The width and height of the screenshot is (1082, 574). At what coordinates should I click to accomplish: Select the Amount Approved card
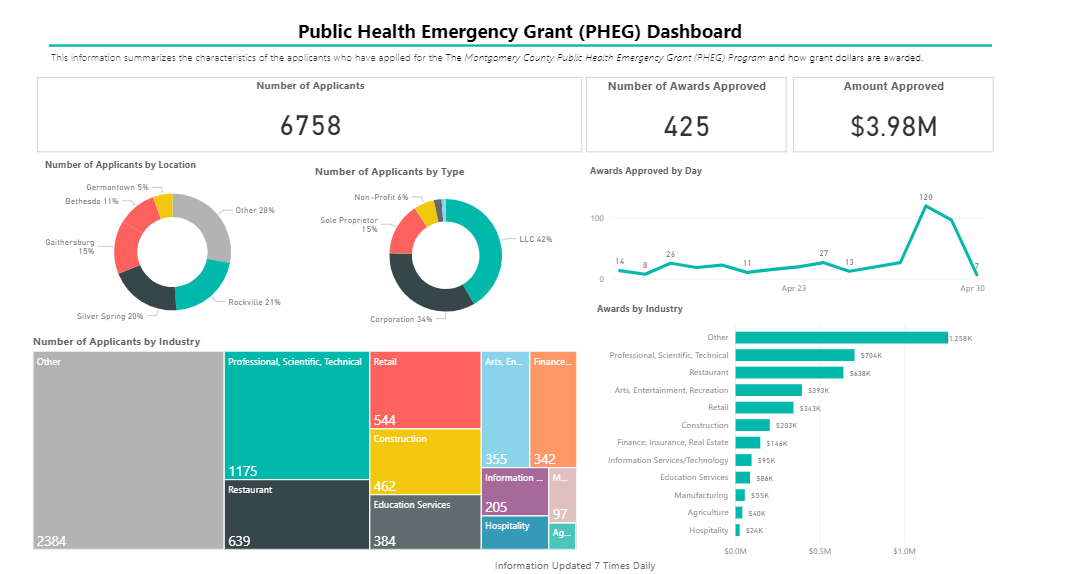(893, 114)
